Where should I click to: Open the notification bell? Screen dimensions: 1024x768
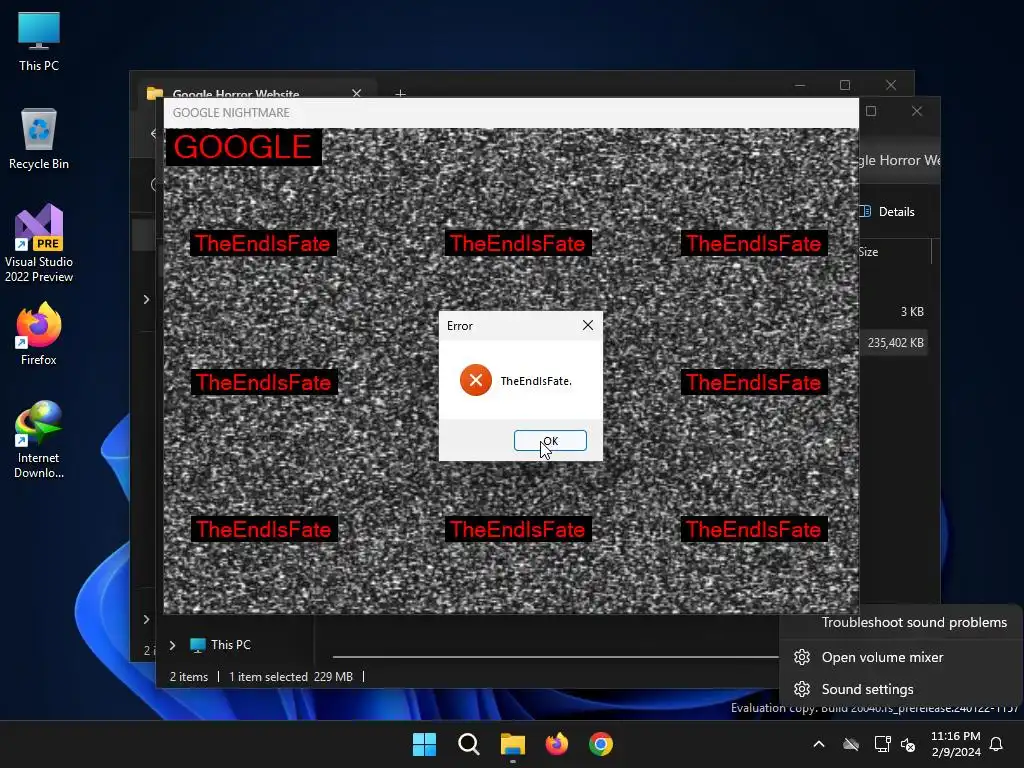click(x=996, y=744)
